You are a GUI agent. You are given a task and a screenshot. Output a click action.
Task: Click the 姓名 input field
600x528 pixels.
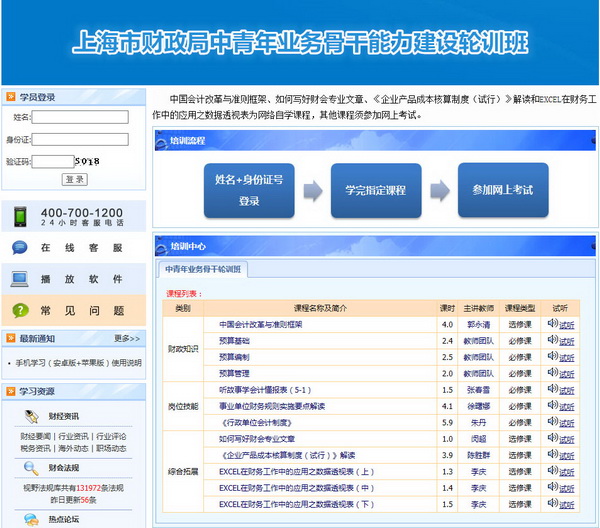(80, 116)
